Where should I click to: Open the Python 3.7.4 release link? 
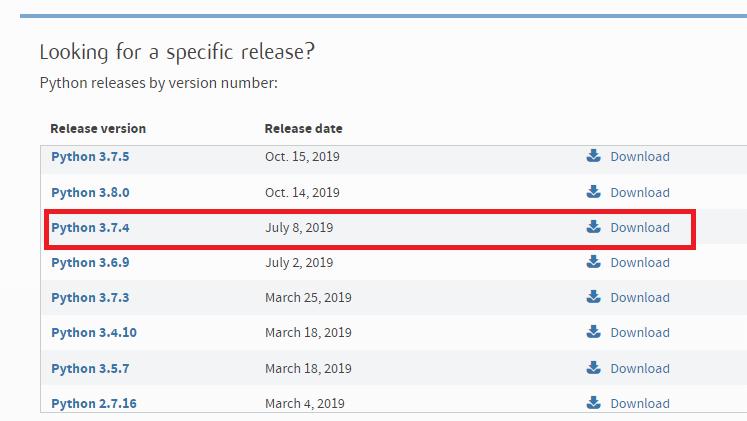pos(90,228)
